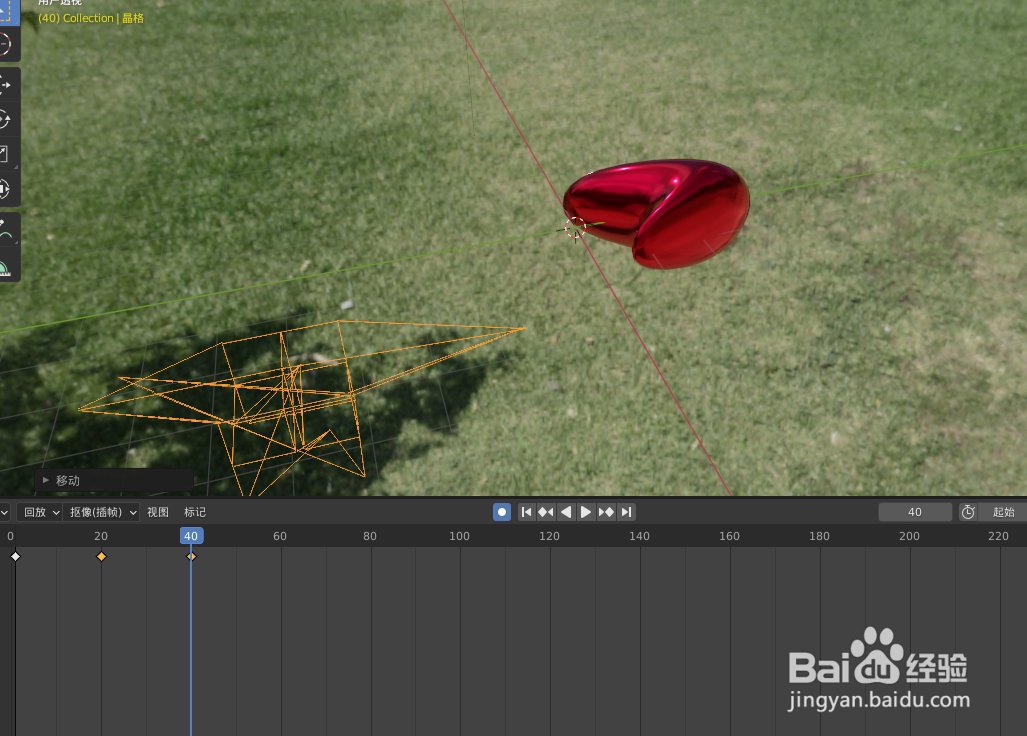
Task: Click 晶格 in the breadcrumb path
Action: [131, 17]
